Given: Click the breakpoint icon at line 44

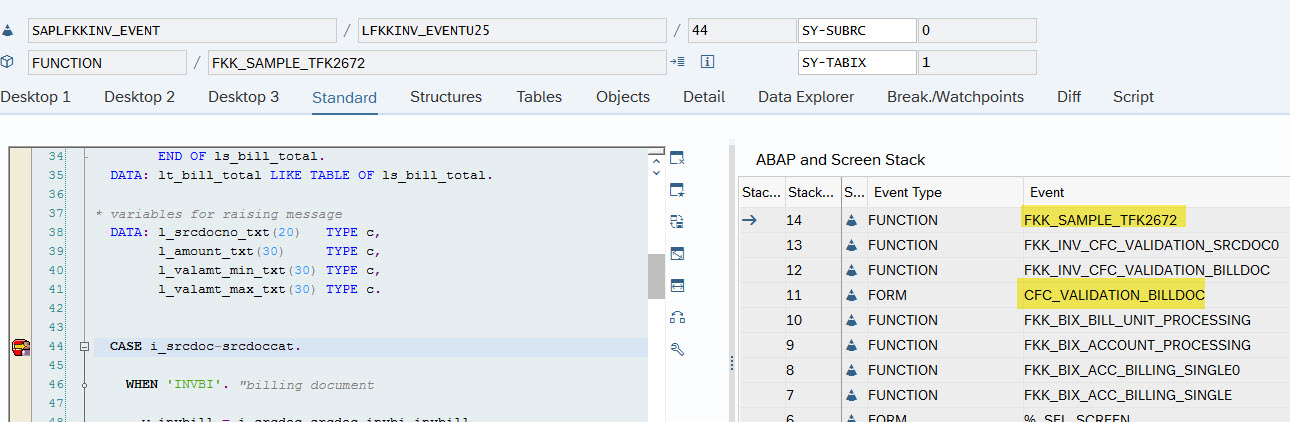Looking at the screenshot, I should coord(20,347).
